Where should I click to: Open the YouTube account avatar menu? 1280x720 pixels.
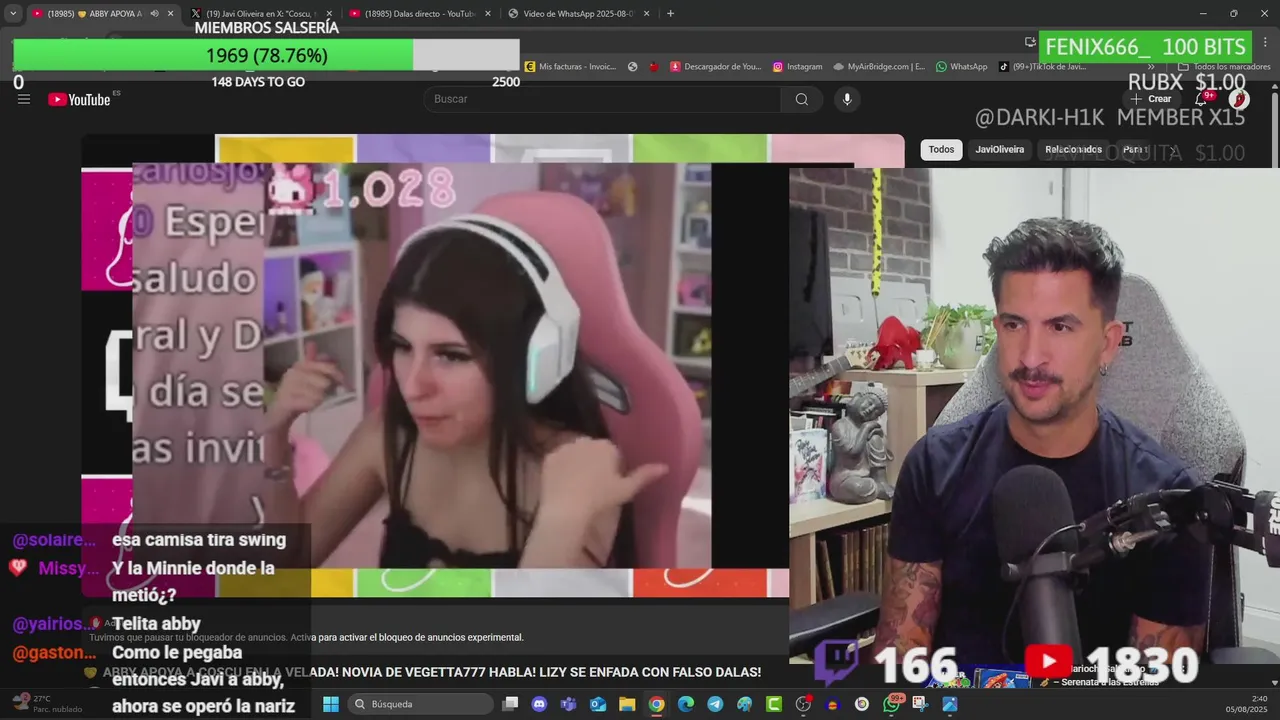point(1239,99)
